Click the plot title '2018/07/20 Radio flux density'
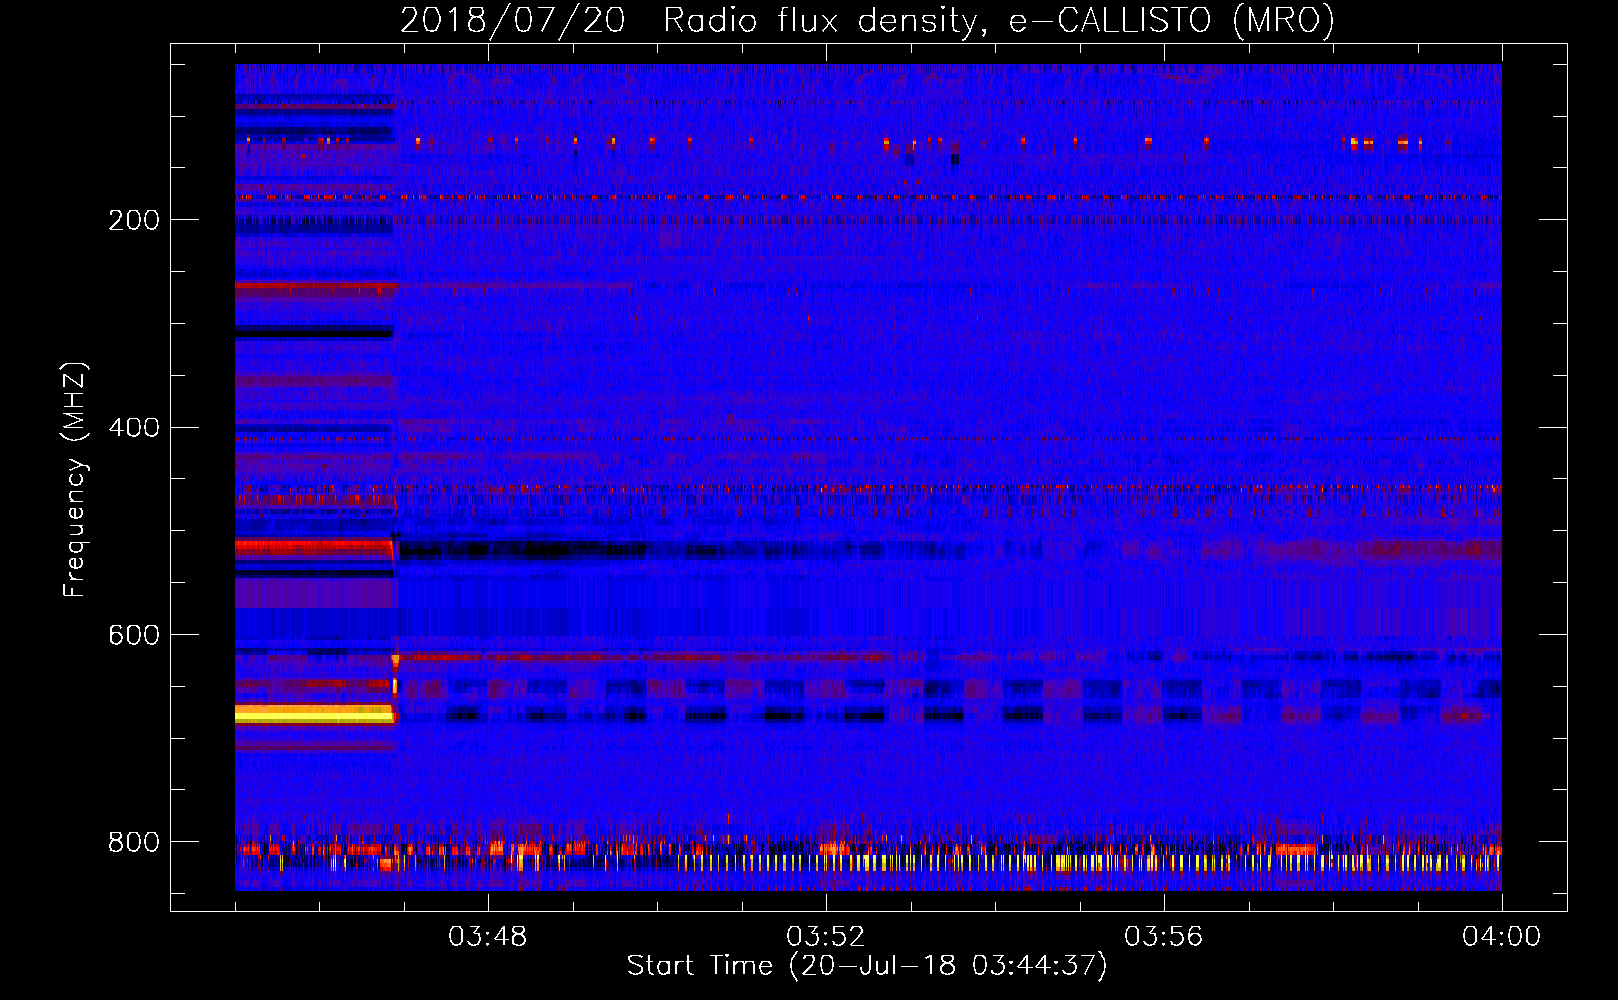This screenshot has height=1000, width=1618. 867,20
